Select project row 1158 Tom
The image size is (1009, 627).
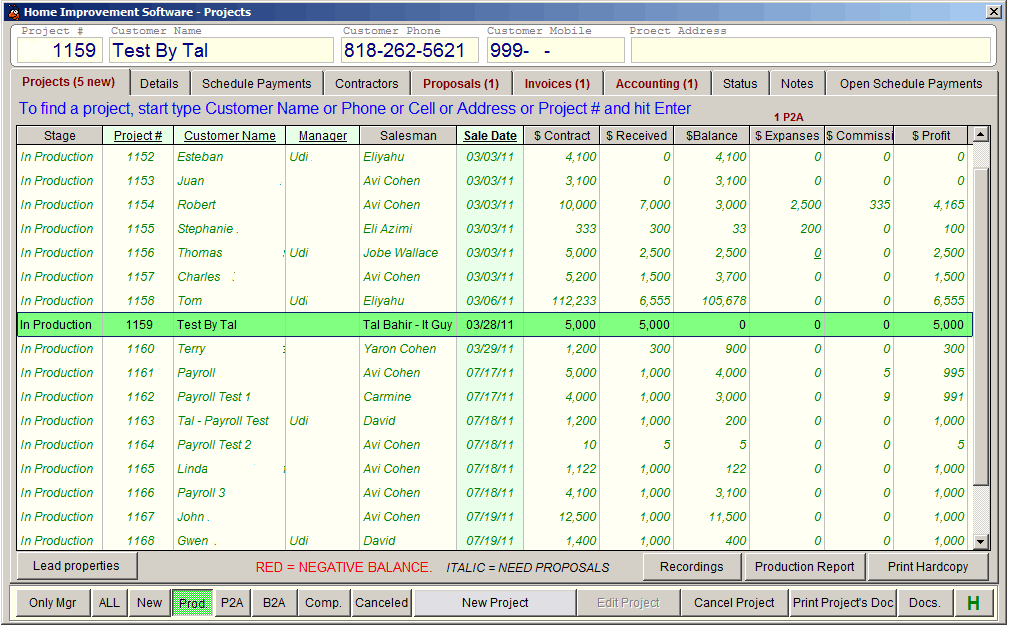(494, 301)
